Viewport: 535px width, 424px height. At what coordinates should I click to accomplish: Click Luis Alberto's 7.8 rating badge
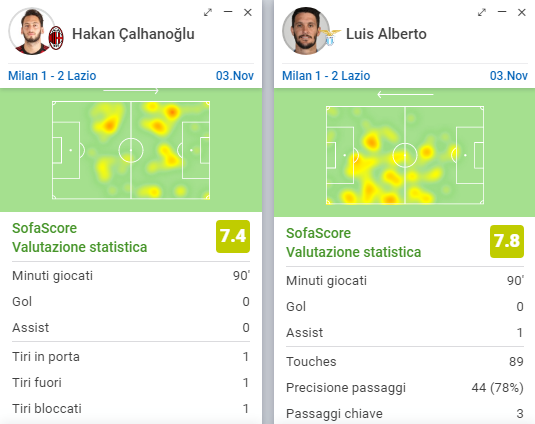507,242
